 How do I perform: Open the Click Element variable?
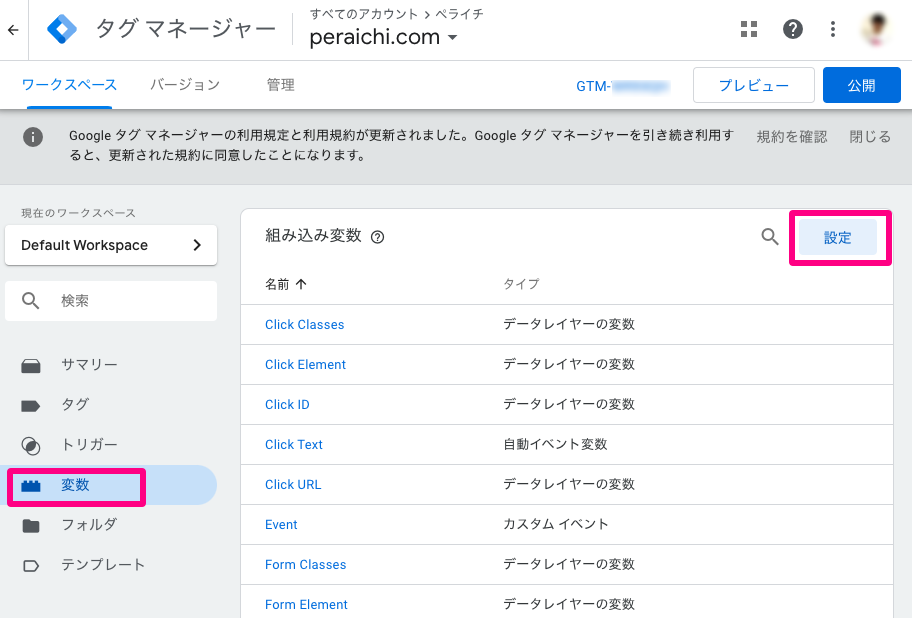coord(305,365)
